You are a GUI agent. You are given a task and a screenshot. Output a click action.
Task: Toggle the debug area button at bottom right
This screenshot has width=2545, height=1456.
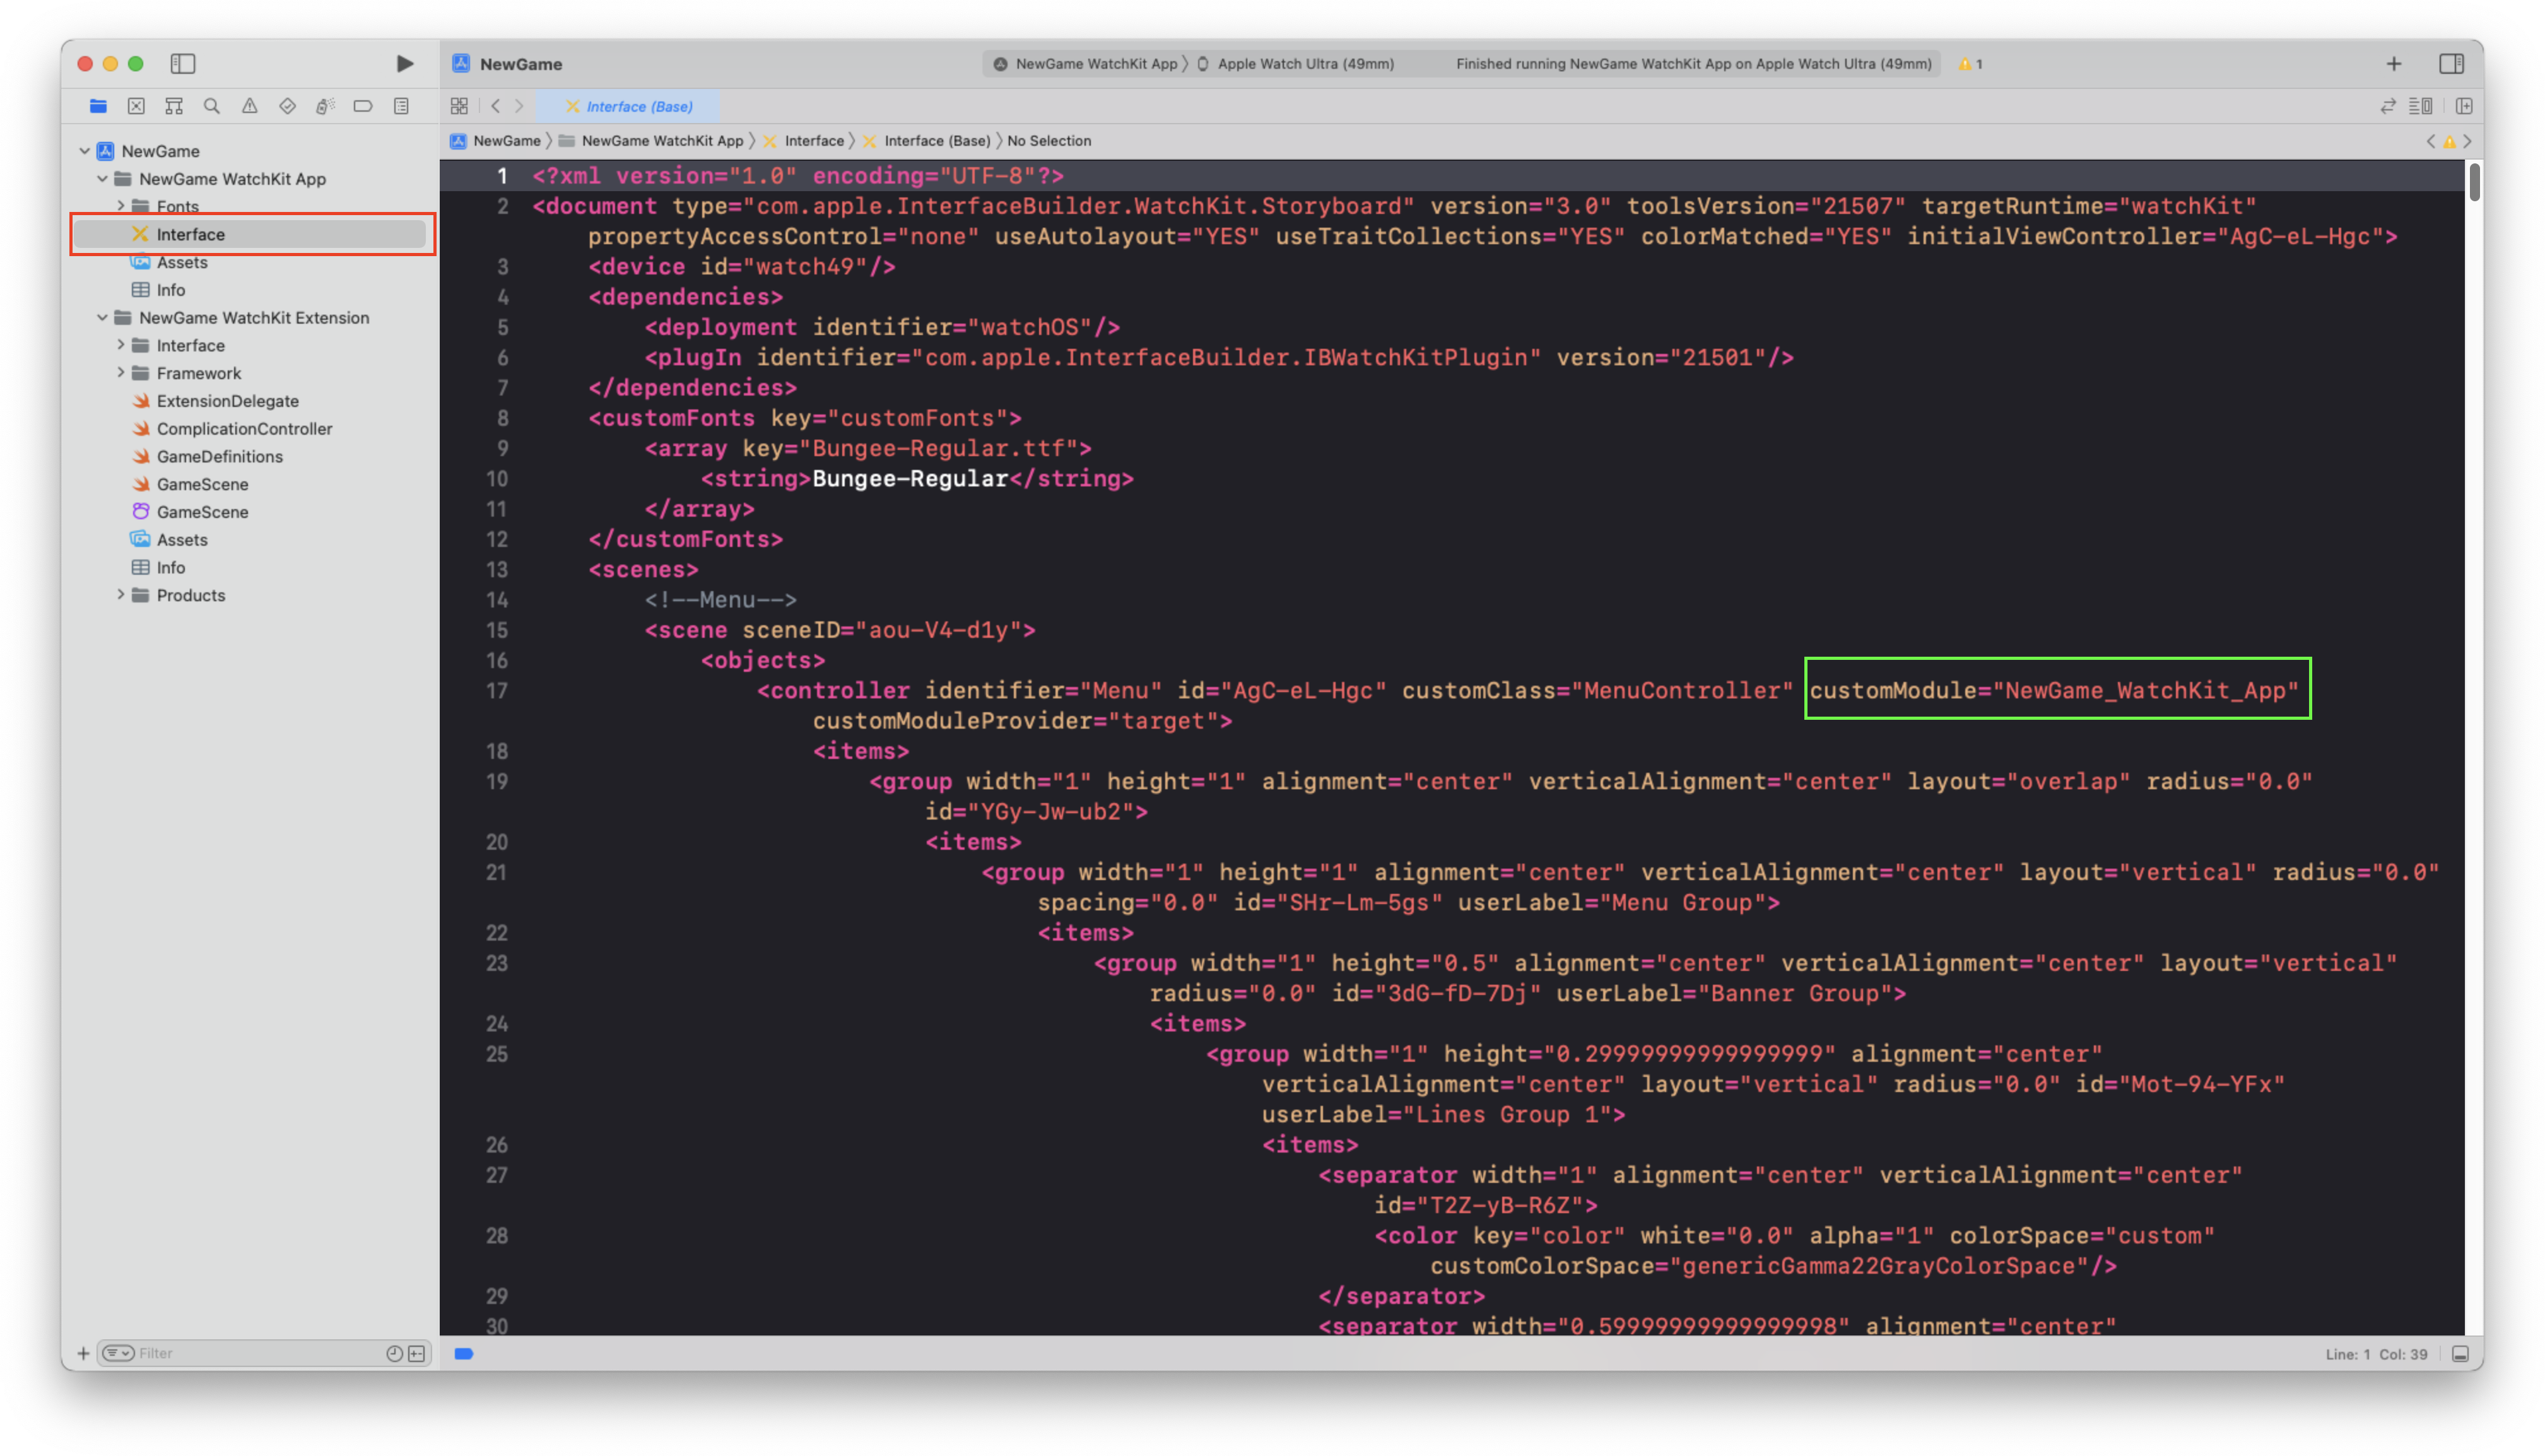2460,1354
